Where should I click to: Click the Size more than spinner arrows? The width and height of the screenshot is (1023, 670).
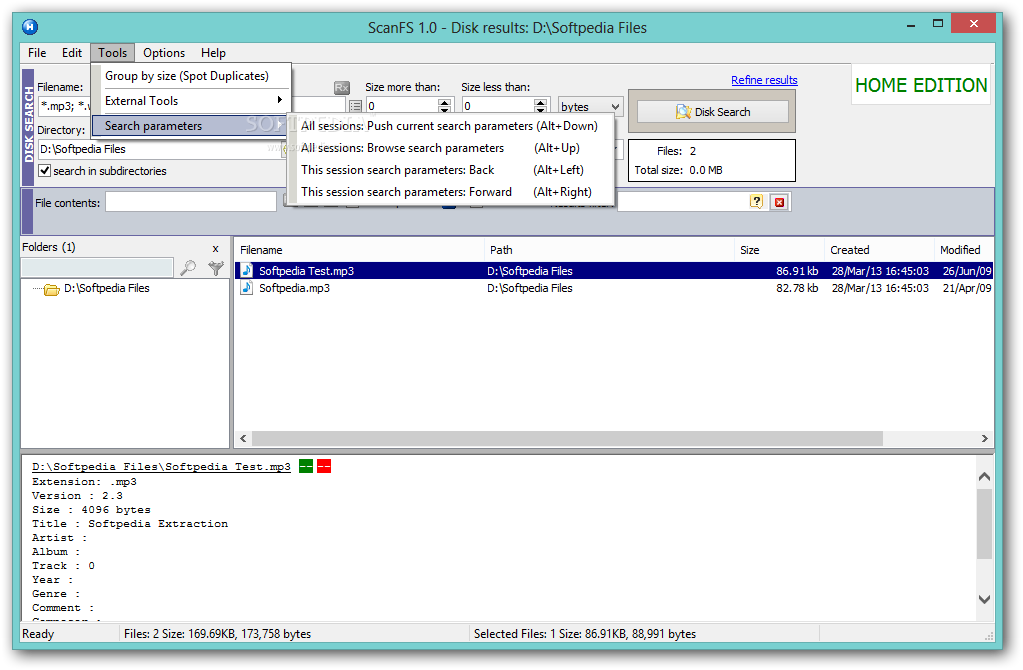click(445, 106)
